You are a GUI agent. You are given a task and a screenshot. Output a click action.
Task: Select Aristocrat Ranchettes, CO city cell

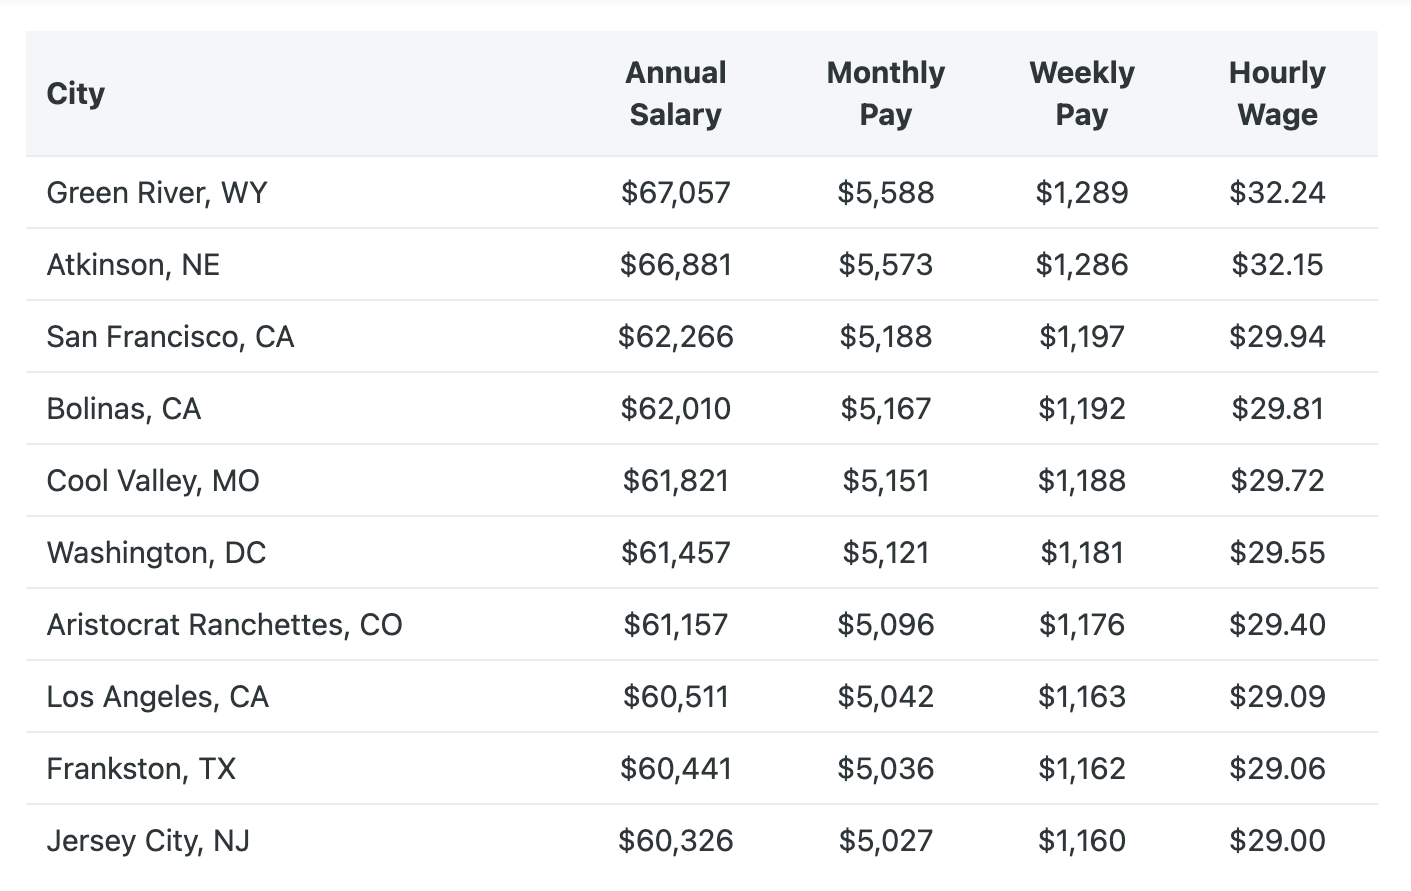(224, 624)
